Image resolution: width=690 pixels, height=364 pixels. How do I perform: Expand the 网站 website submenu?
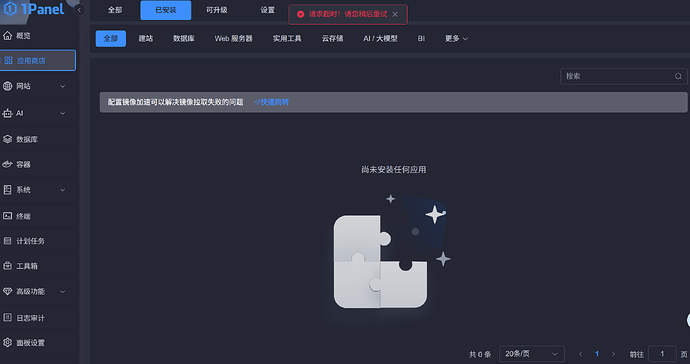click(x=62, y=86)
